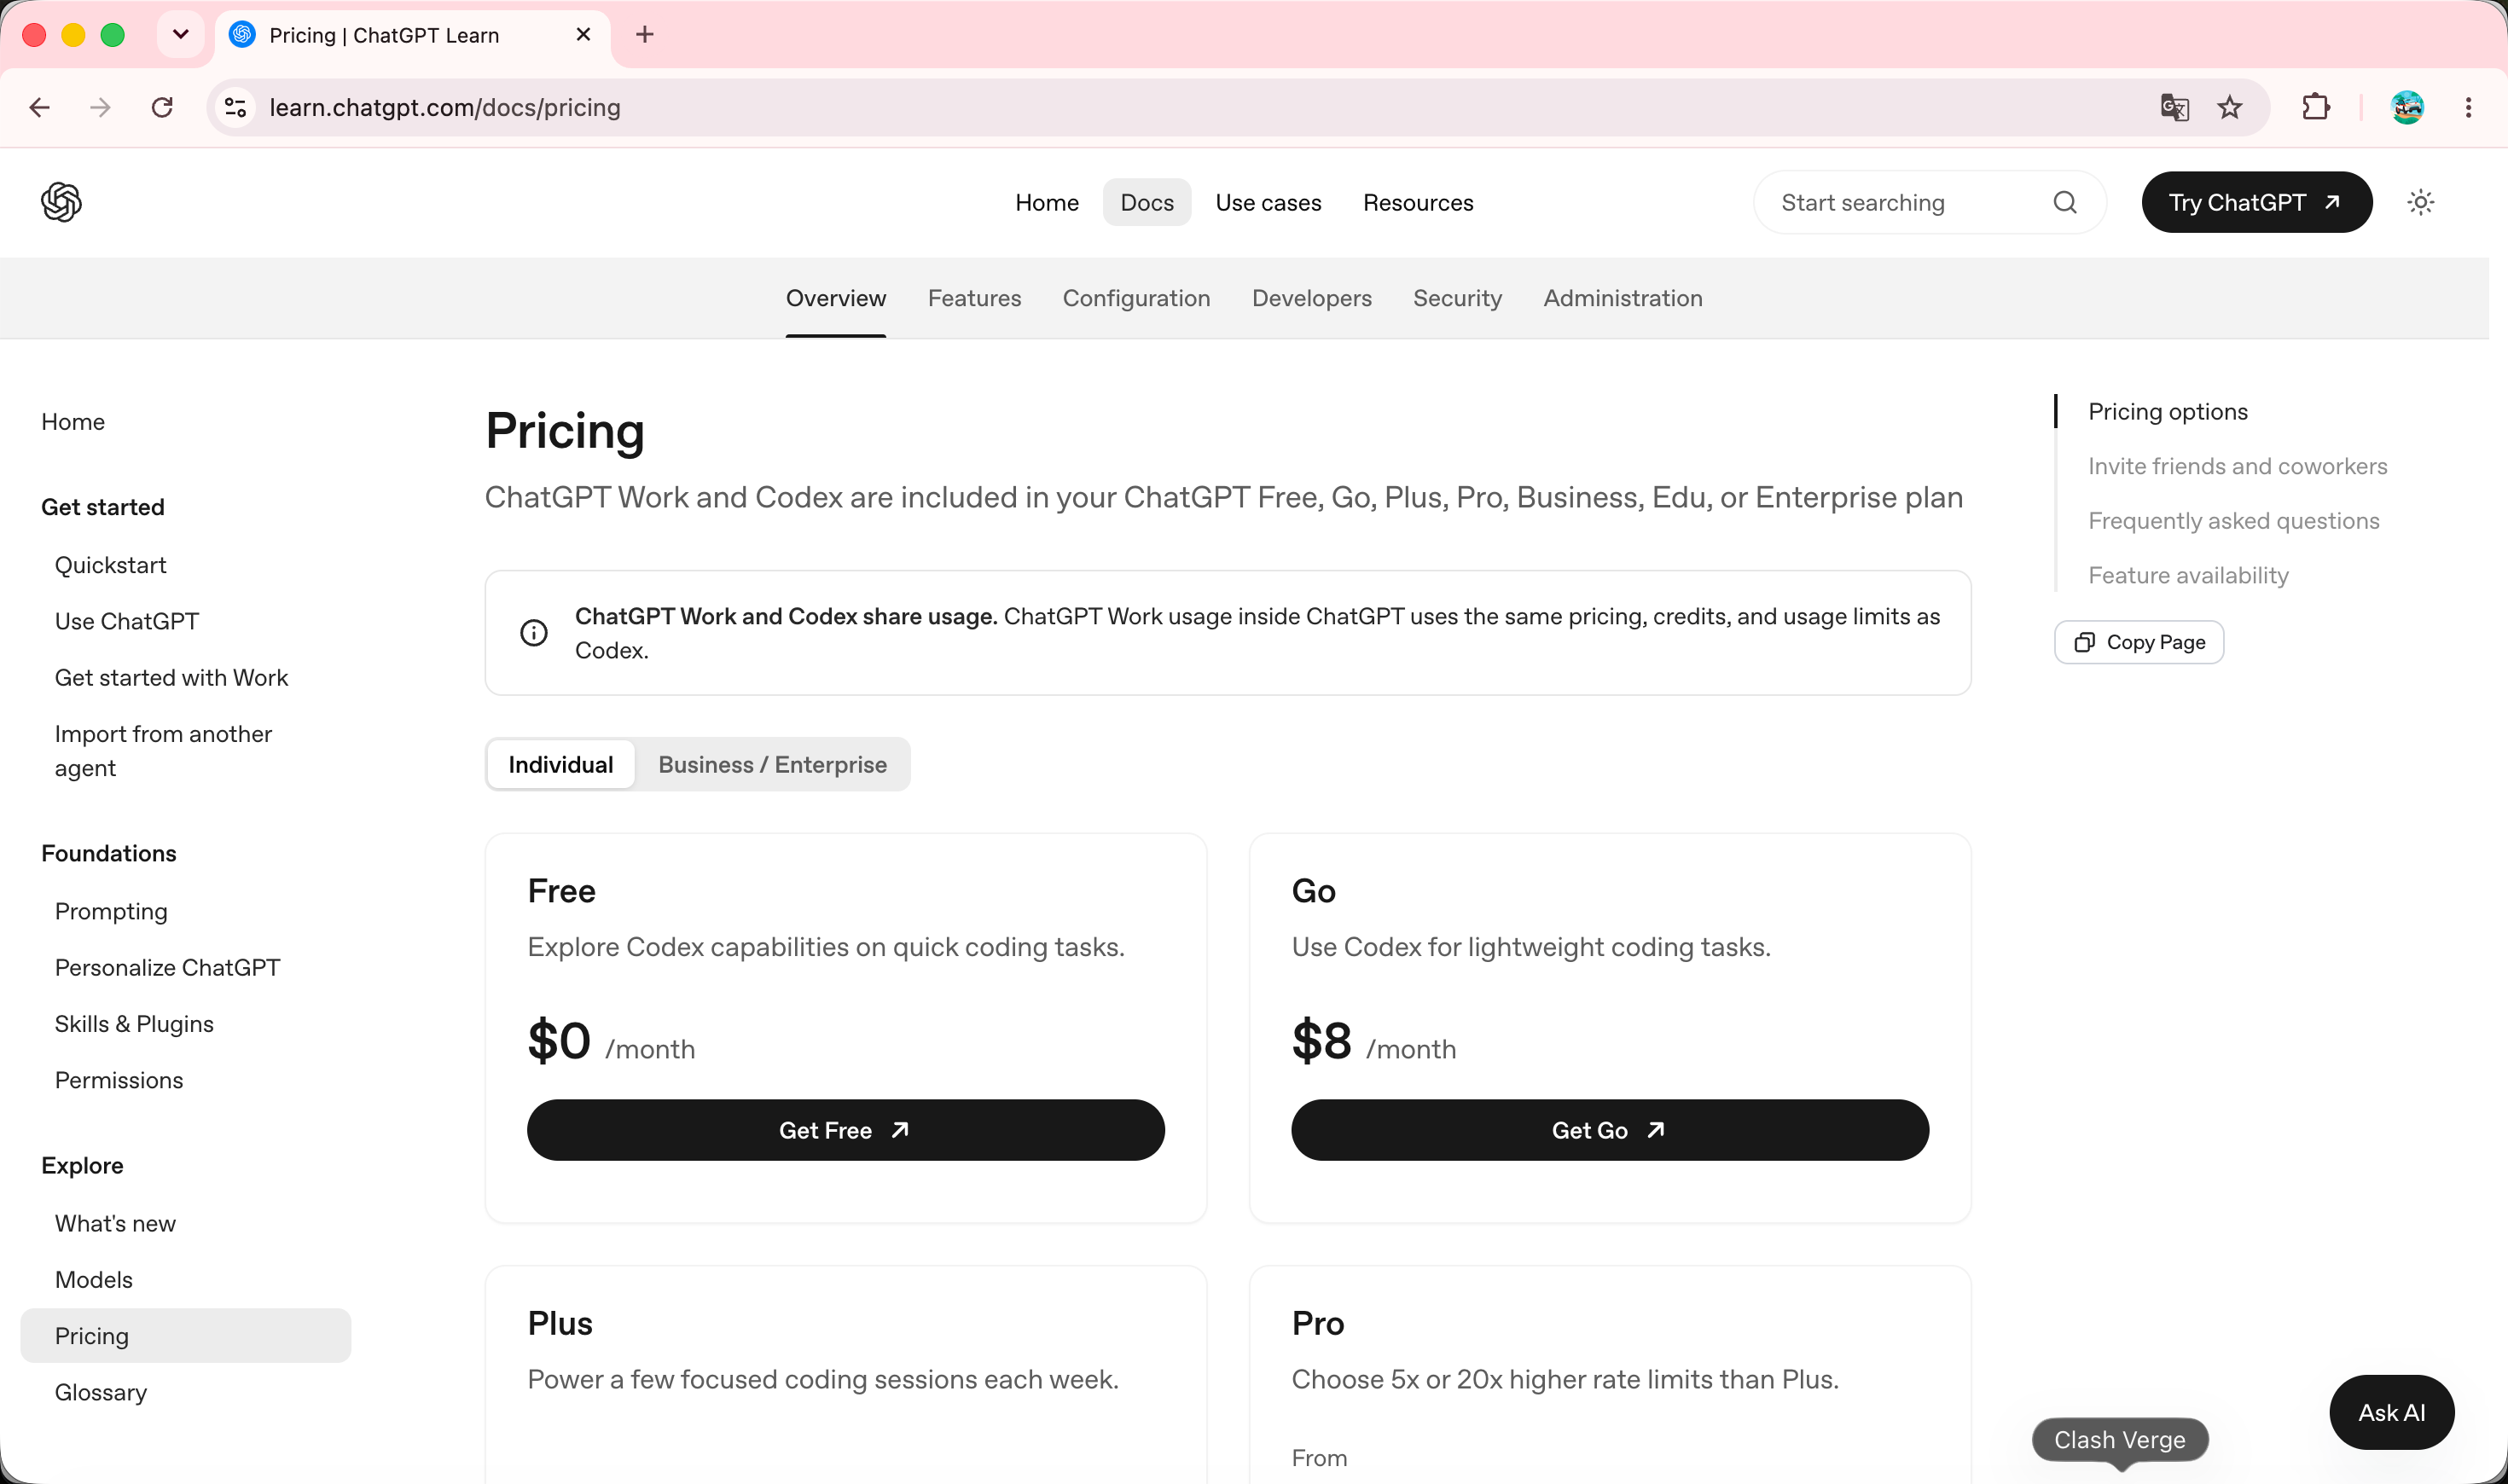Viewport: 2508px width, 1484px height.
Task: Open What's new in the sidebar
Action: click(x=115, y=1223)
